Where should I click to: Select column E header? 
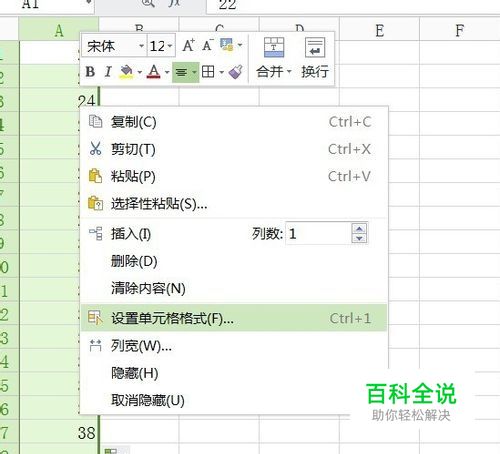pos(379,30)
